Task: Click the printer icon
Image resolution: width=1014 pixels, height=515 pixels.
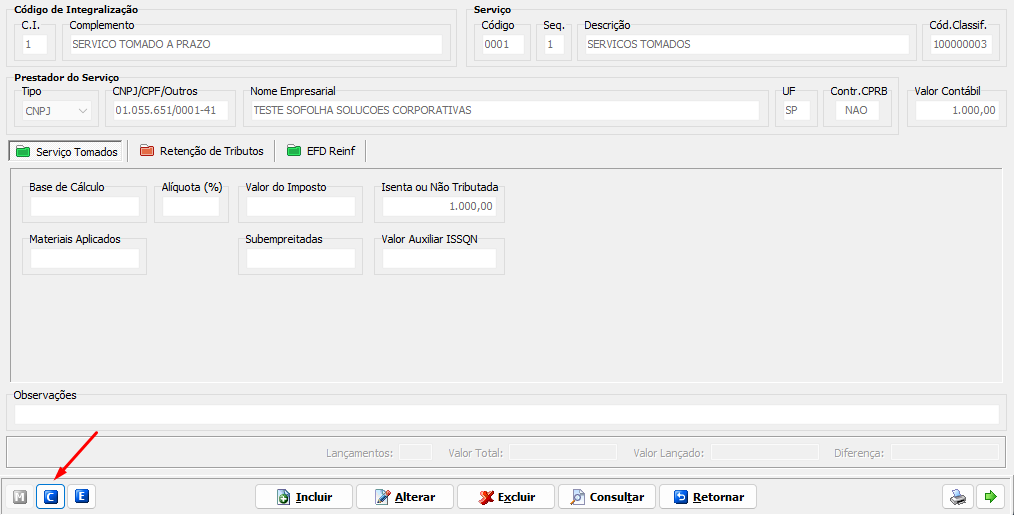Action: coord(958,496)
